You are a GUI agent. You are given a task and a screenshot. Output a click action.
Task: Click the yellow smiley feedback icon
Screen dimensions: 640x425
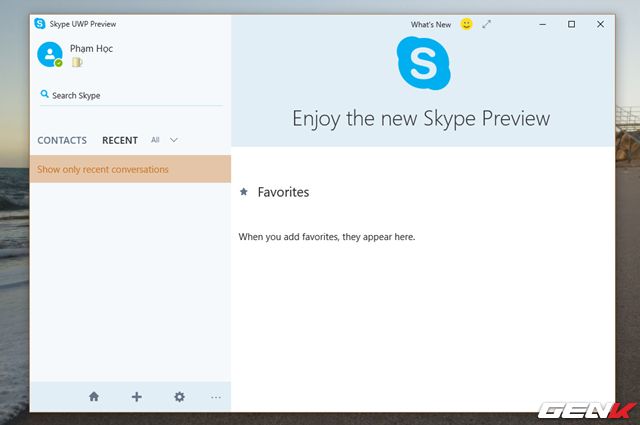pyautogui.click(x=466, y=24)
